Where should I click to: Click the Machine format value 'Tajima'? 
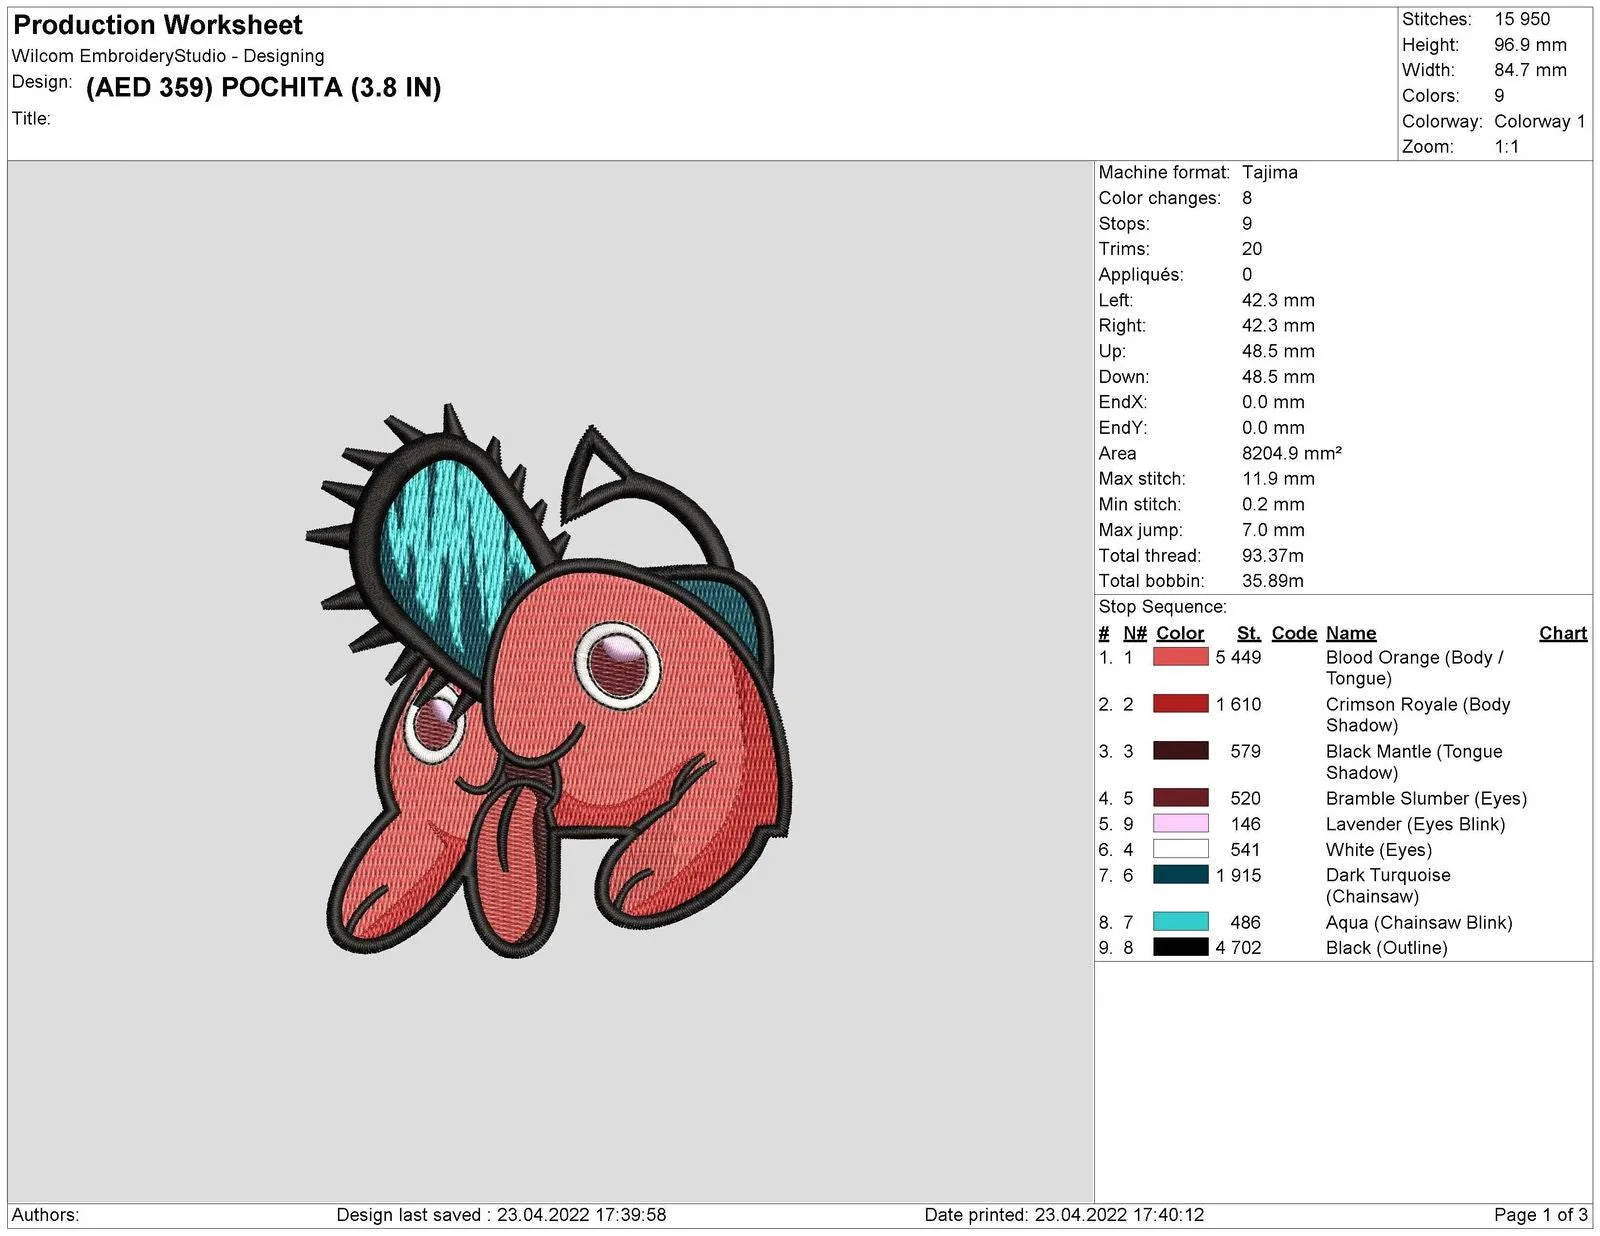click(1270, 172)
